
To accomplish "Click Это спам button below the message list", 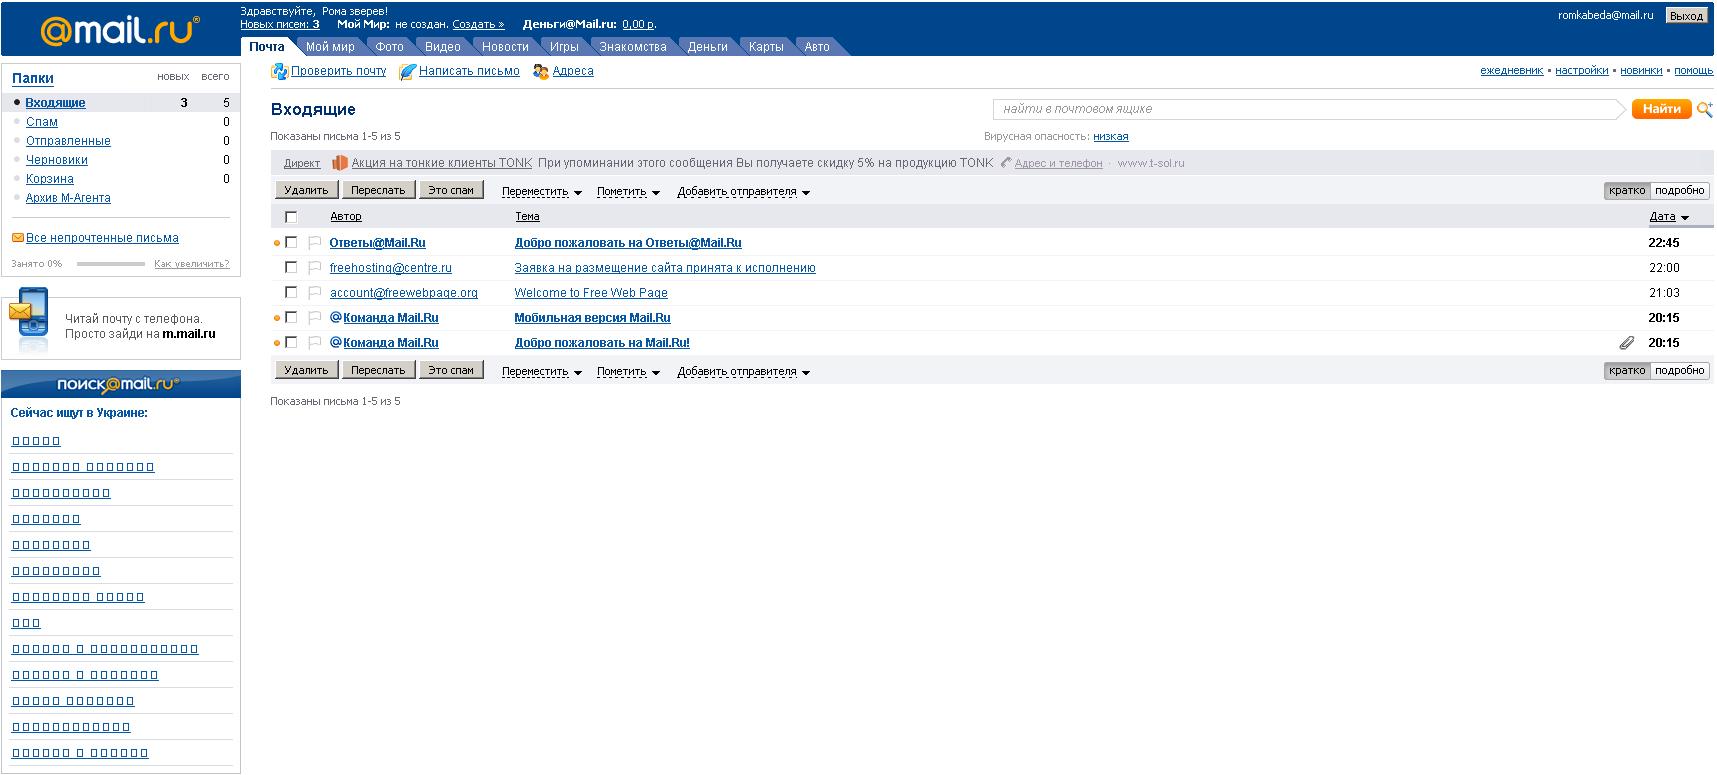I will point(451,370).
